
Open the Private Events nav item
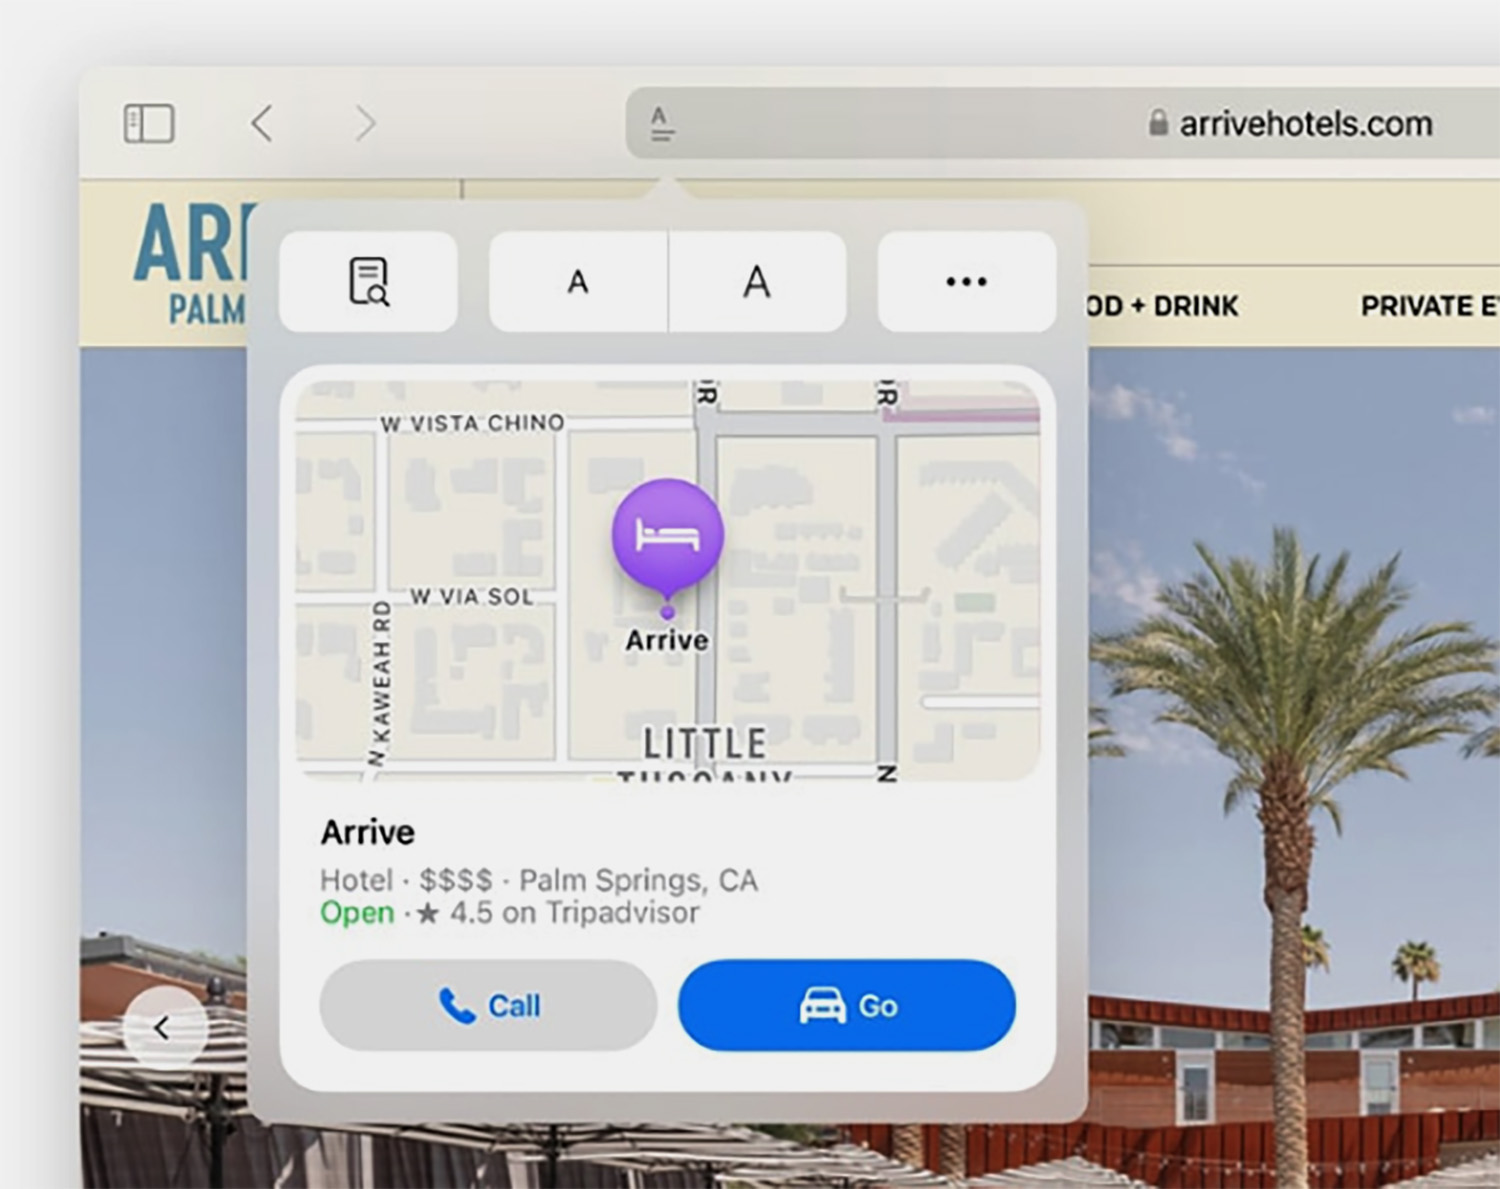(1430, 306)
